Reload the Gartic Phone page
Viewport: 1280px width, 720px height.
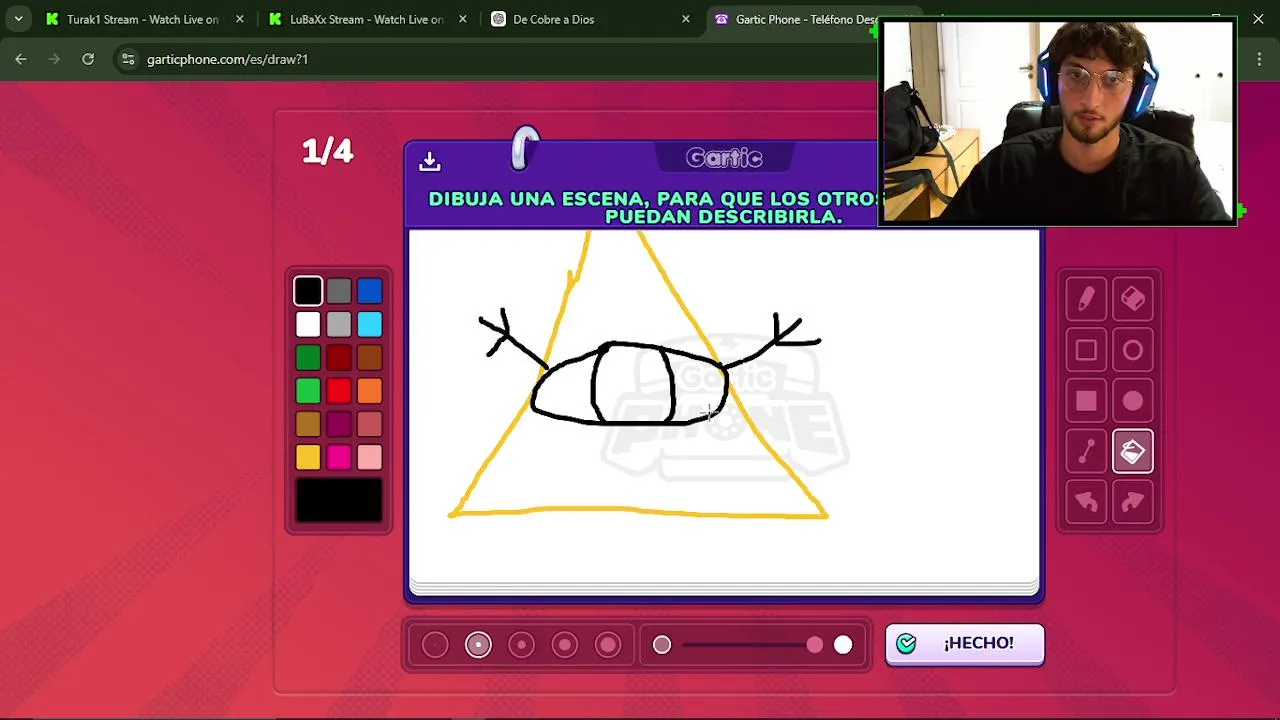coord(88,59)
